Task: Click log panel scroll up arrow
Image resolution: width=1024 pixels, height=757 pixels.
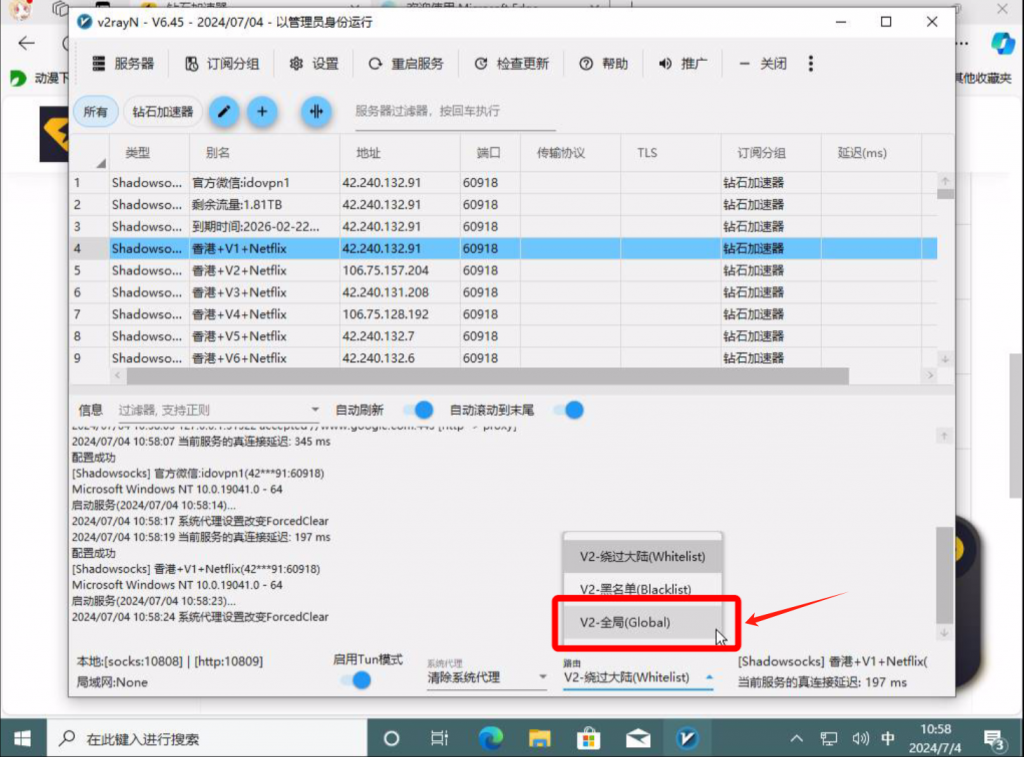Action: [x=944, y=436]
